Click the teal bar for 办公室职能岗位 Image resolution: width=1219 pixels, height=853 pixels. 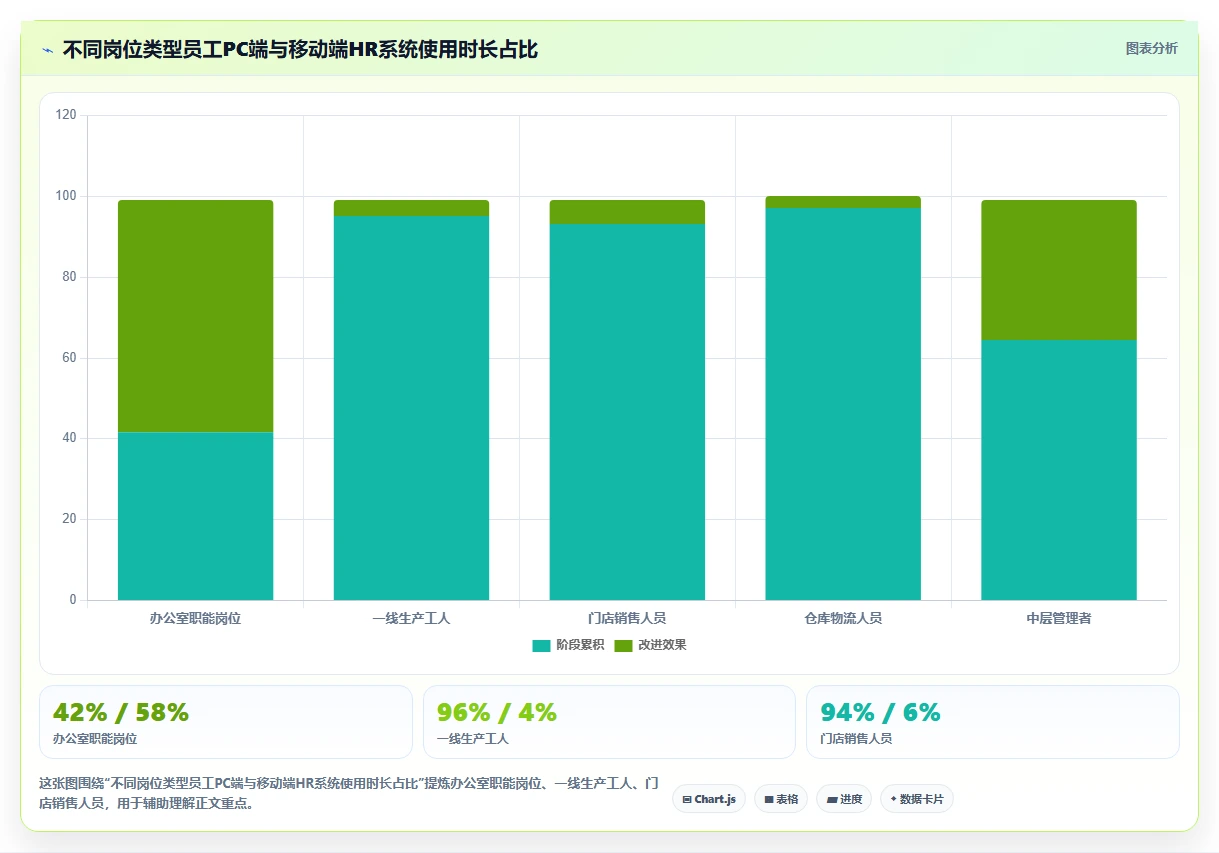pos(195,516)
